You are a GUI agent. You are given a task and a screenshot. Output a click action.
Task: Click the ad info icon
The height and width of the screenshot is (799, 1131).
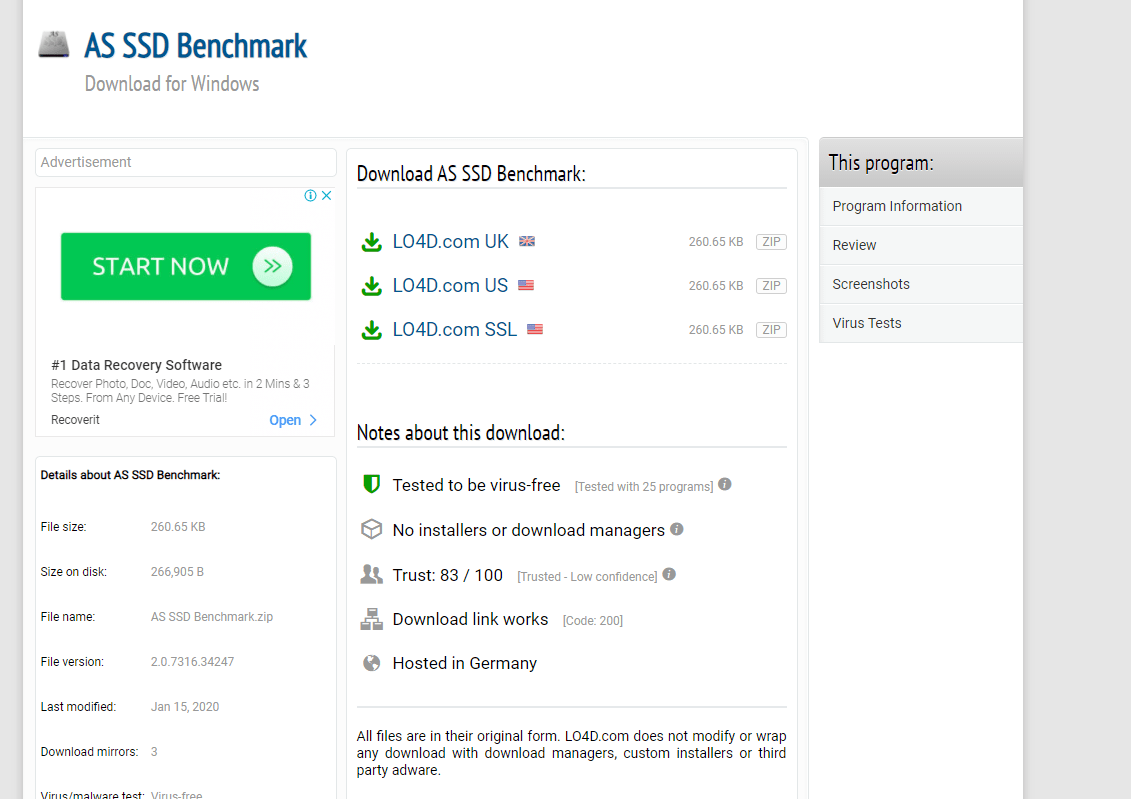pos(310,195)
